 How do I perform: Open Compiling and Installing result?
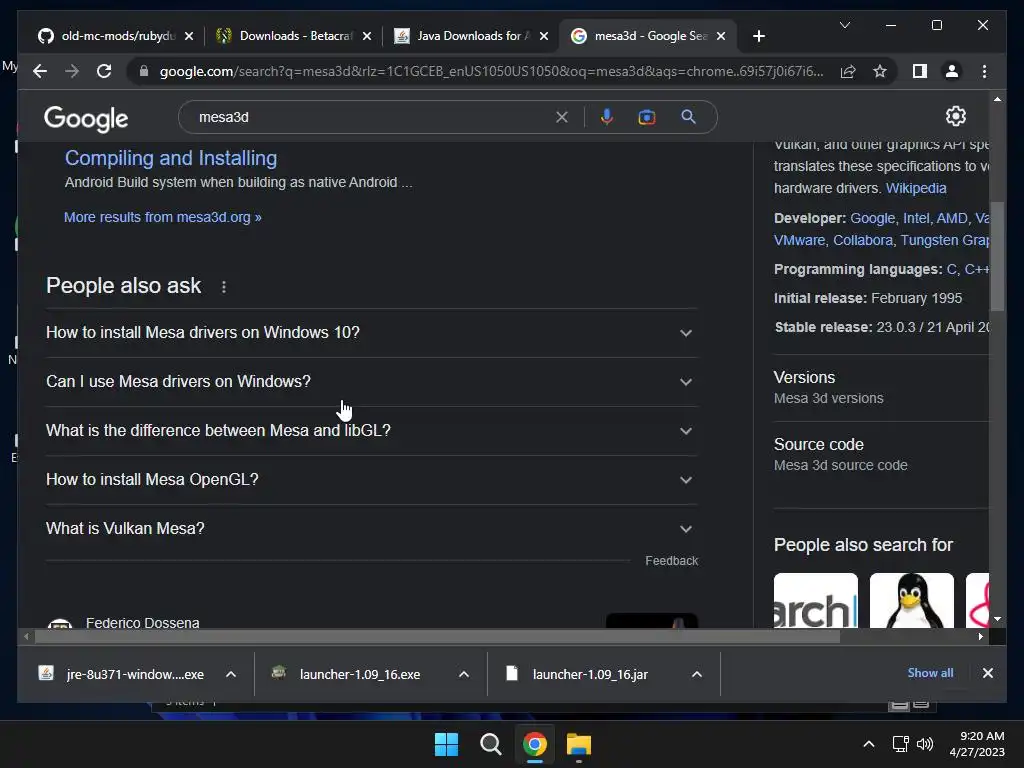(171, 158)
